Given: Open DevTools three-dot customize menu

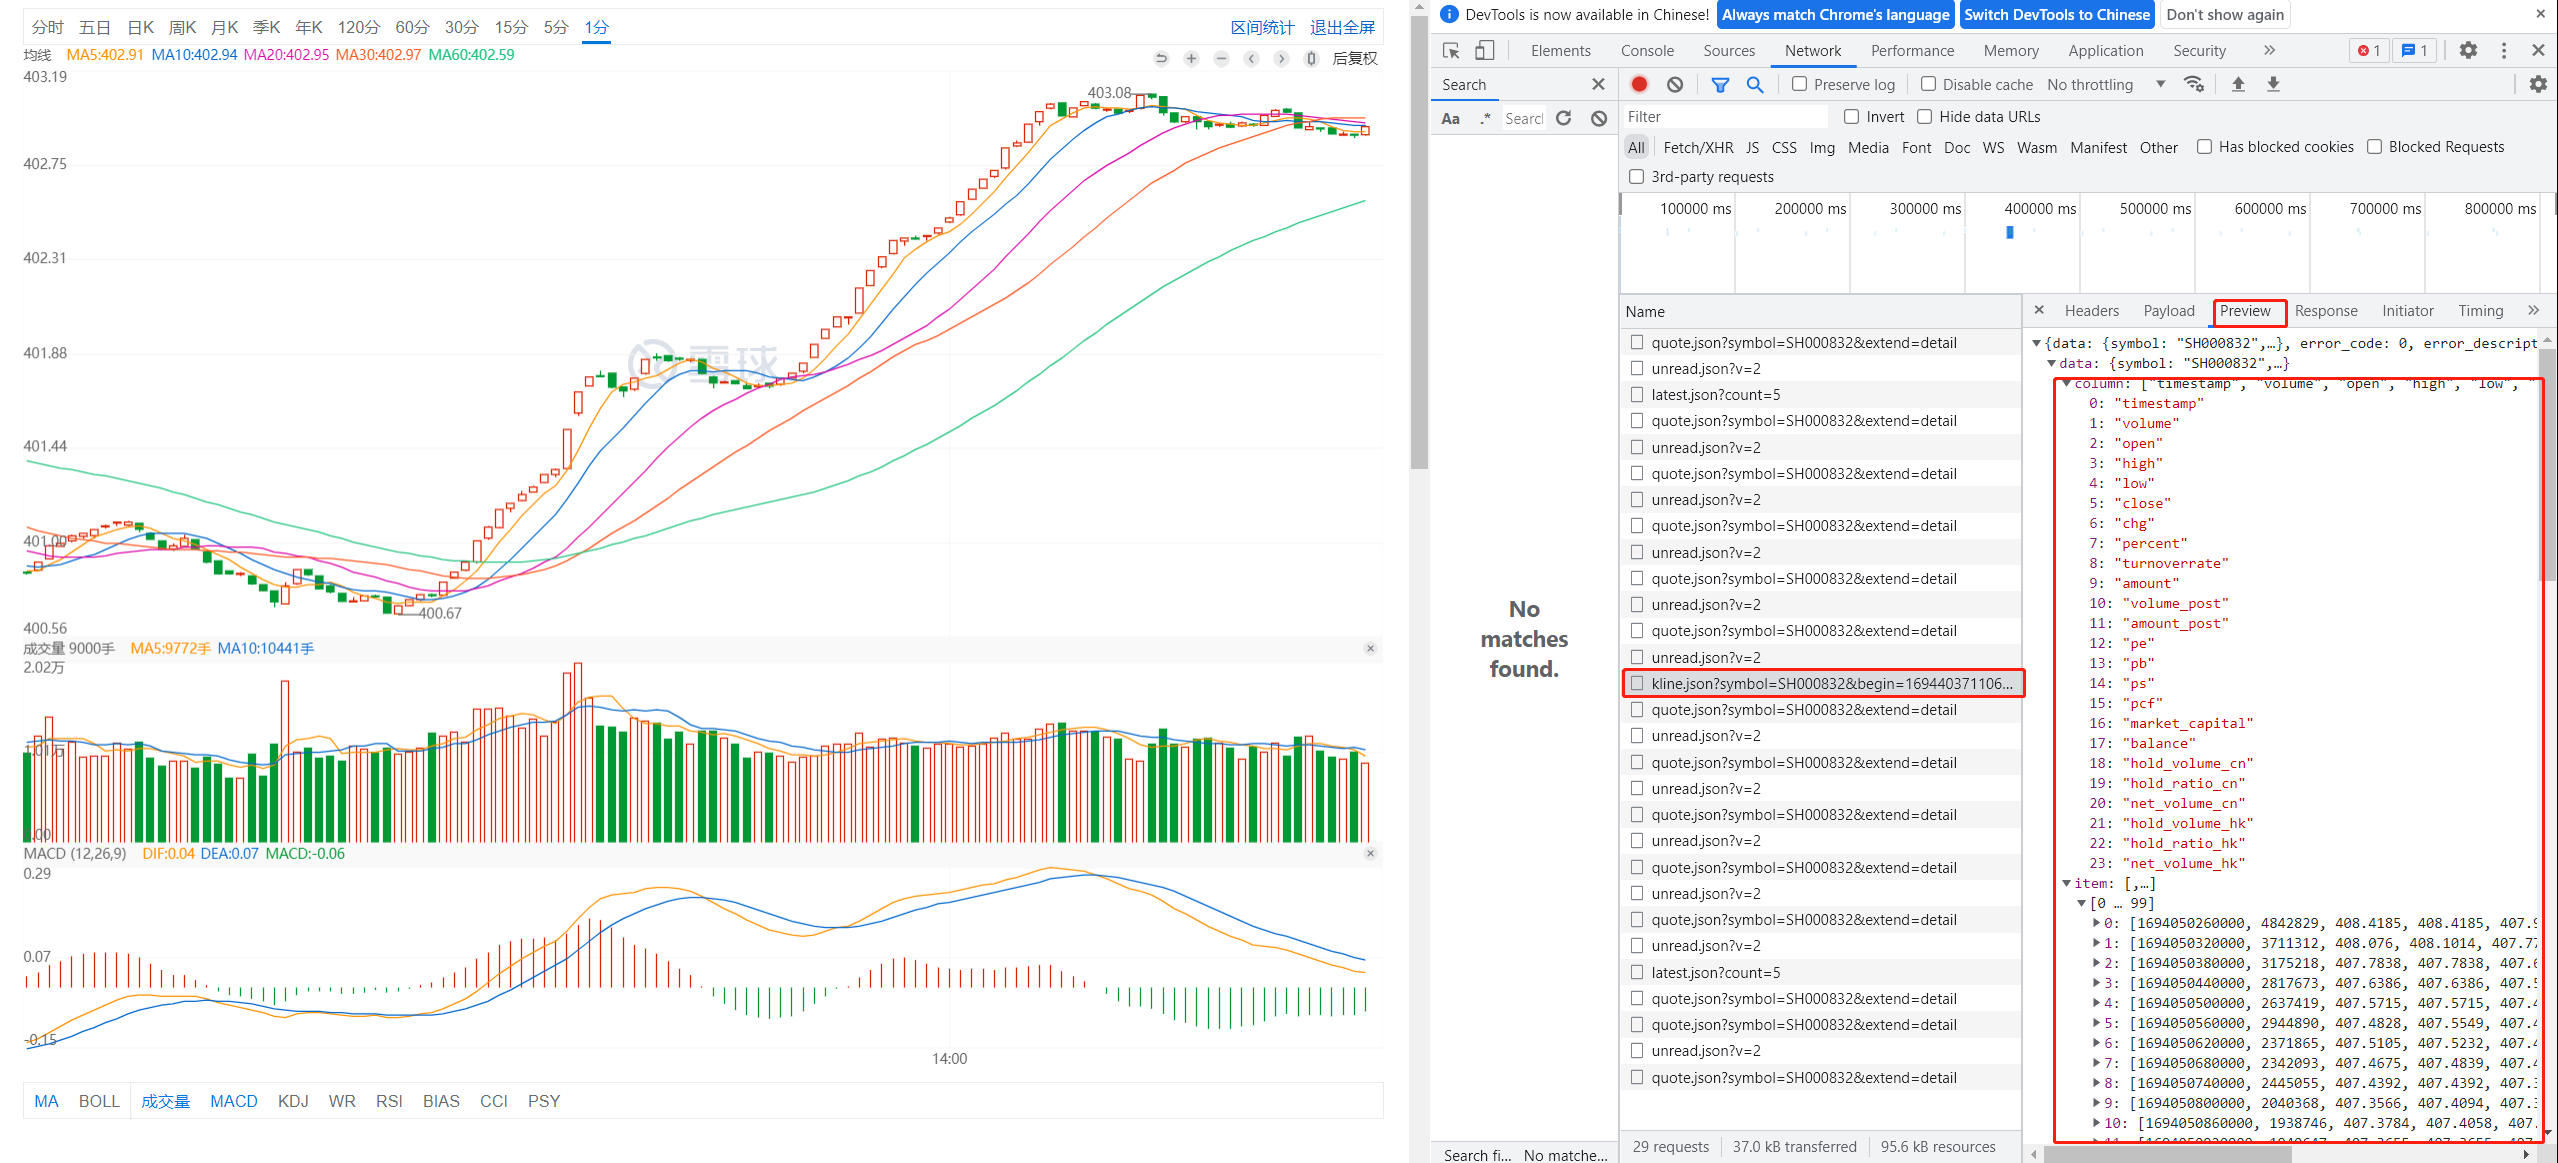Looking at the screenshot, I should (x=2504, y=50).
